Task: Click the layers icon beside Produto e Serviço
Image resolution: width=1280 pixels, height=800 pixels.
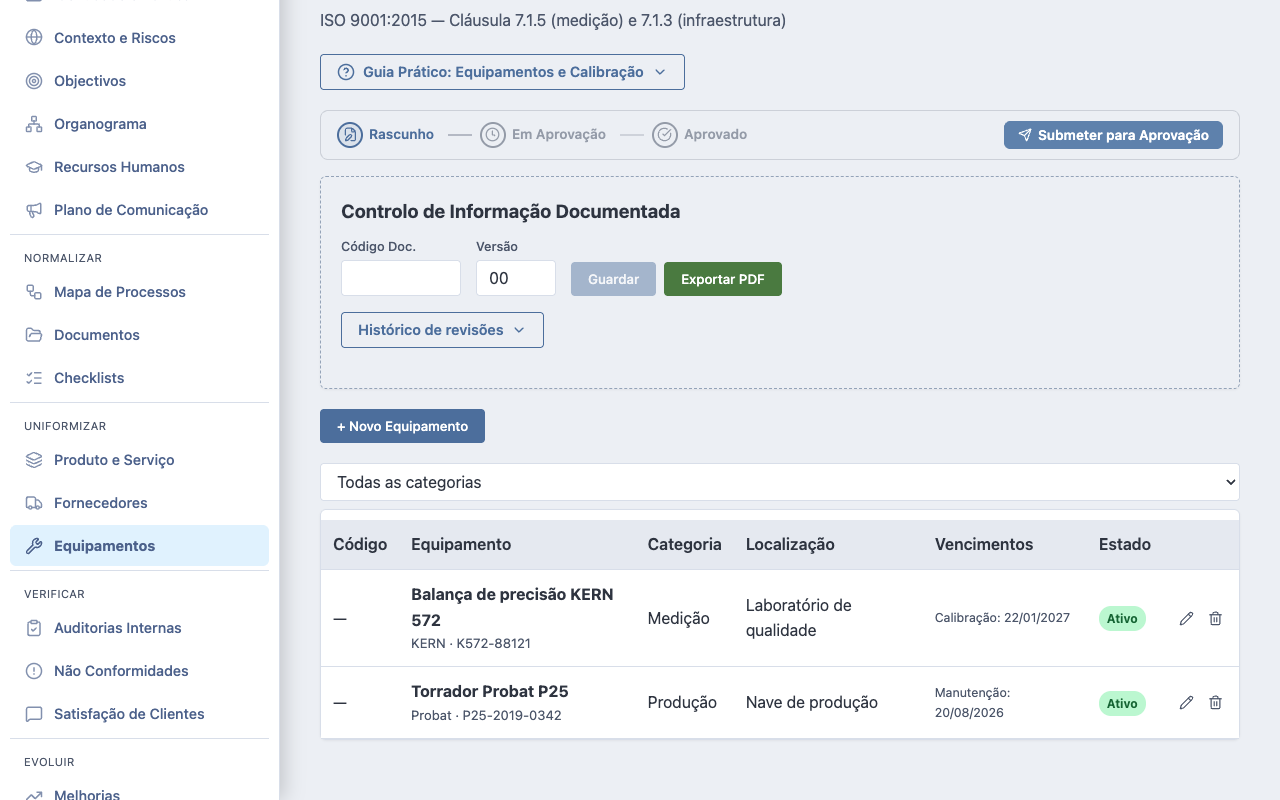Action: pyautogui.click(x=34, y=460)
